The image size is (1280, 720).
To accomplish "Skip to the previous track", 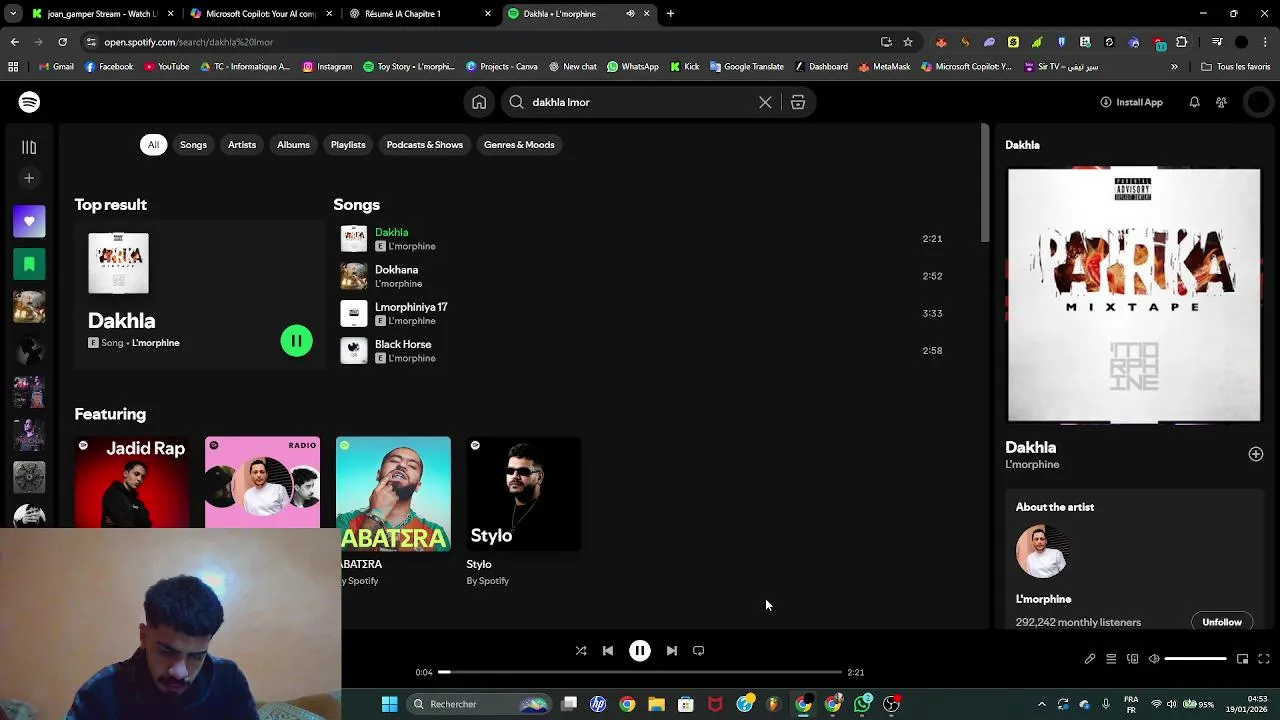I will [608, 651].
